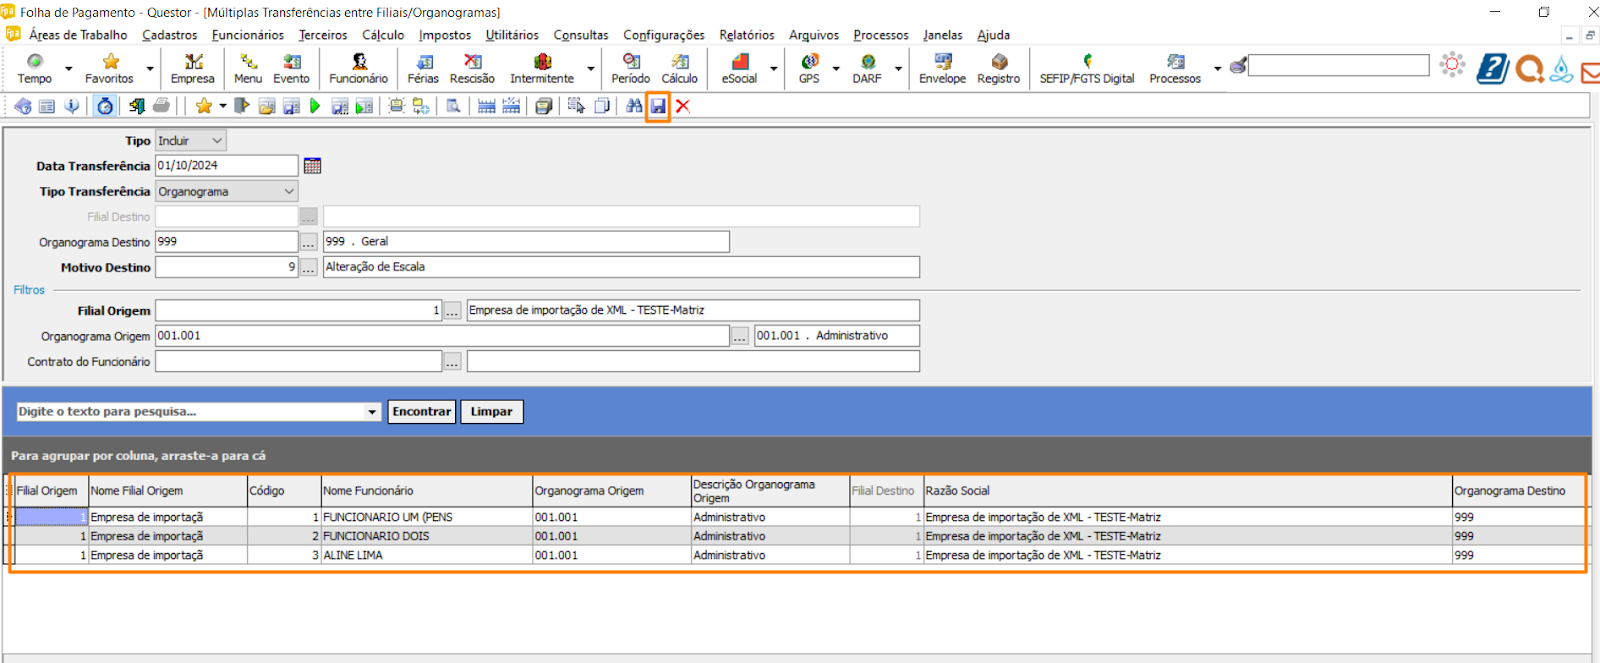The width and height of the screenshot is (1600, 663).
Task: Sort by Organograma Destino column header
Action: [x=1518, y=491]
